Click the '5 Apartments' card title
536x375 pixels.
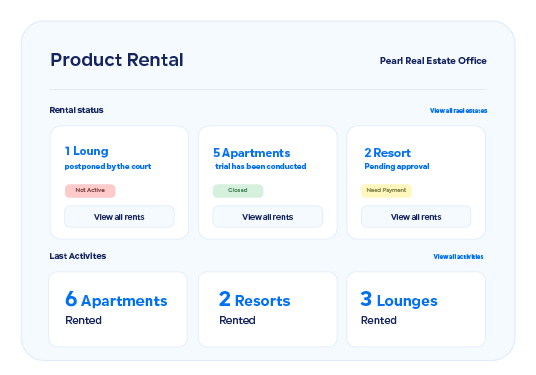252,153
